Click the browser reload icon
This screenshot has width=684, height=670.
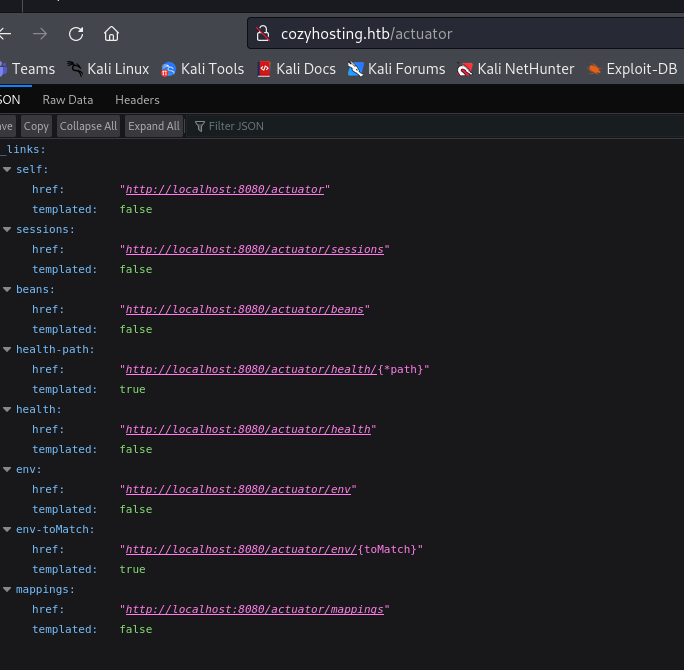76,34
